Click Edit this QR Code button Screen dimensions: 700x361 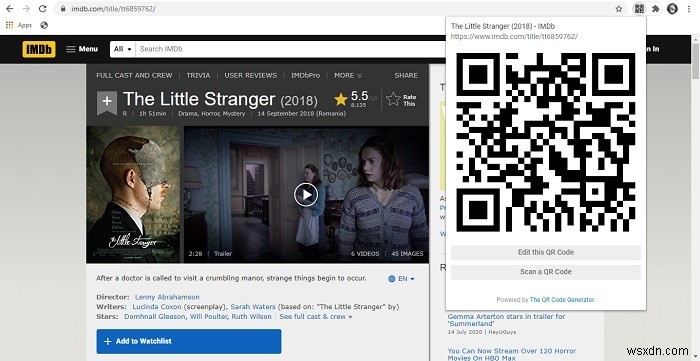click(546, 253)
